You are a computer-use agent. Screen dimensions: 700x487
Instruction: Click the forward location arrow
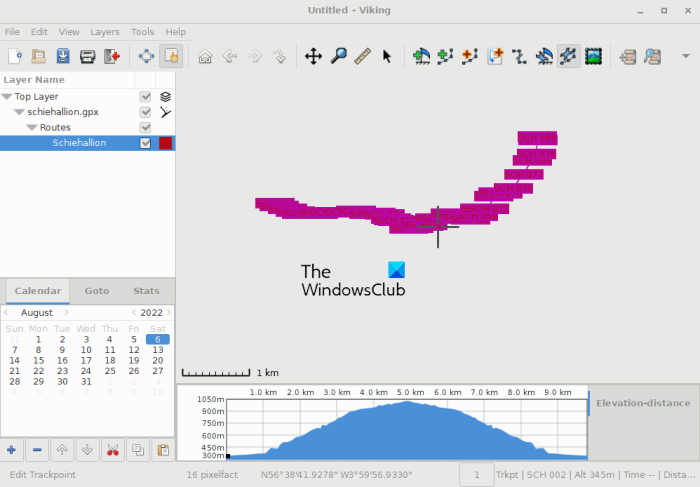click(x=254, y=57)
